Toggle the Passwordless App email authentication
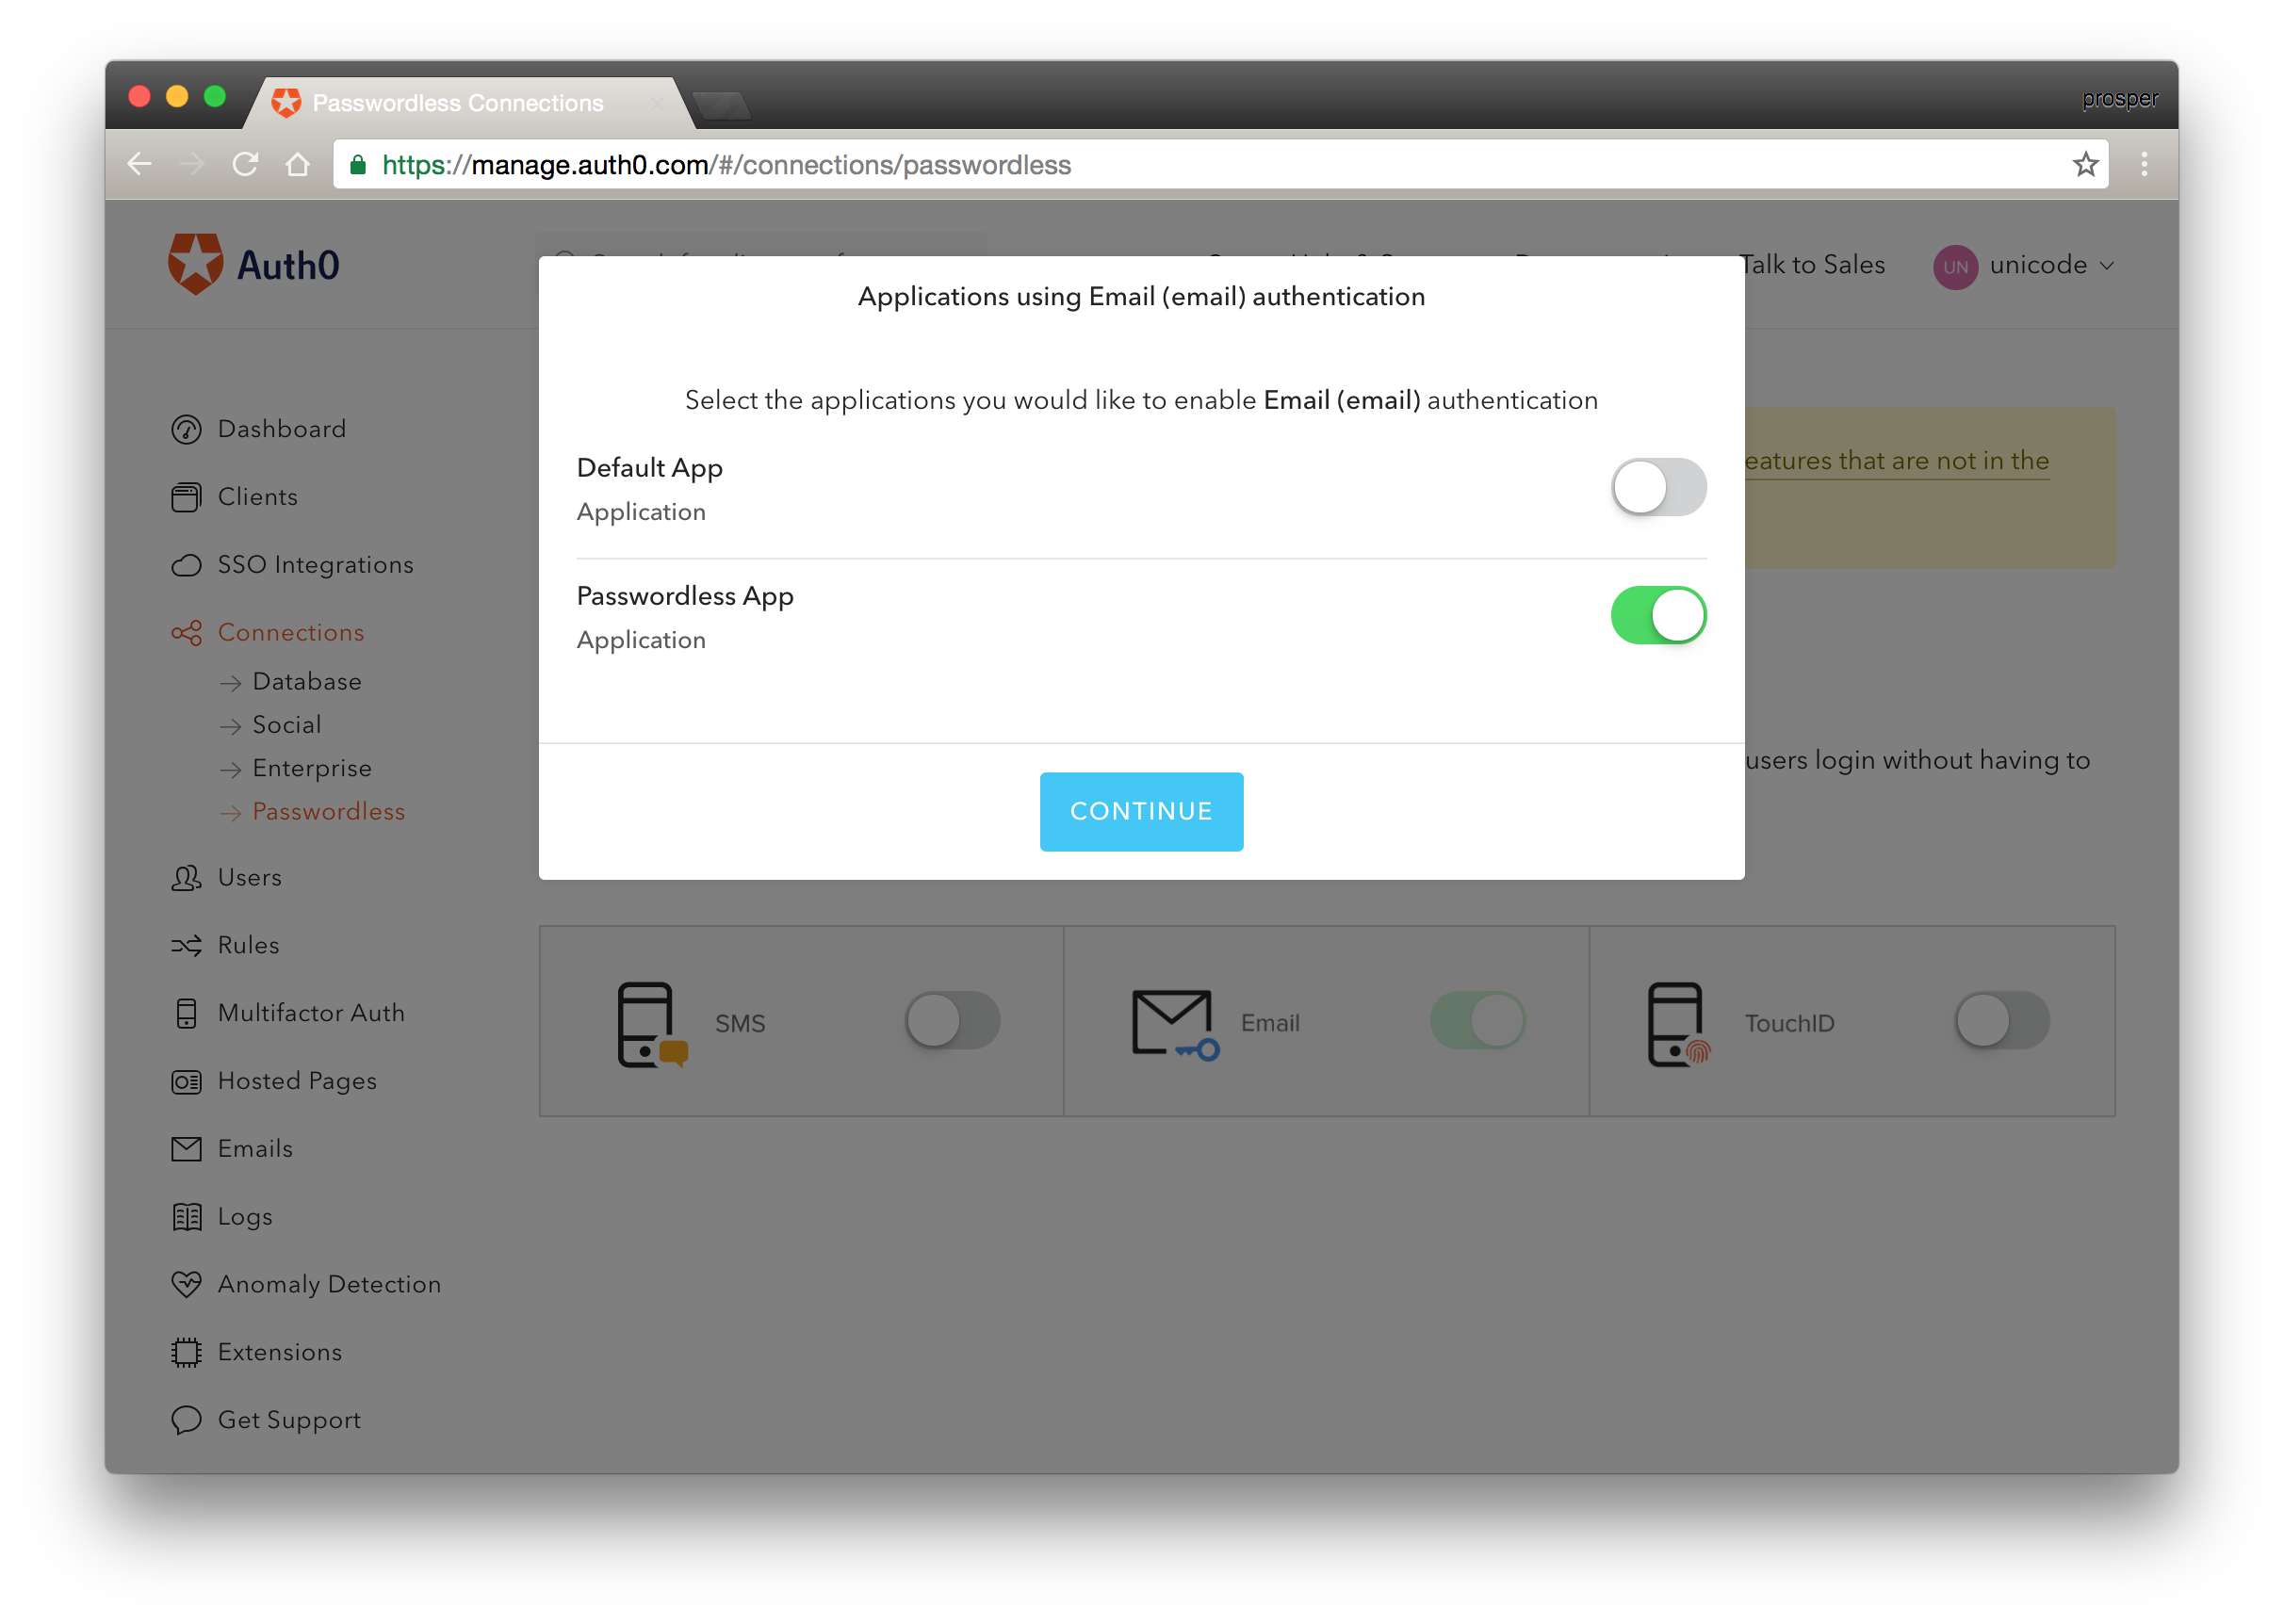The image size is (2284, 1624). pos(1658,615)
